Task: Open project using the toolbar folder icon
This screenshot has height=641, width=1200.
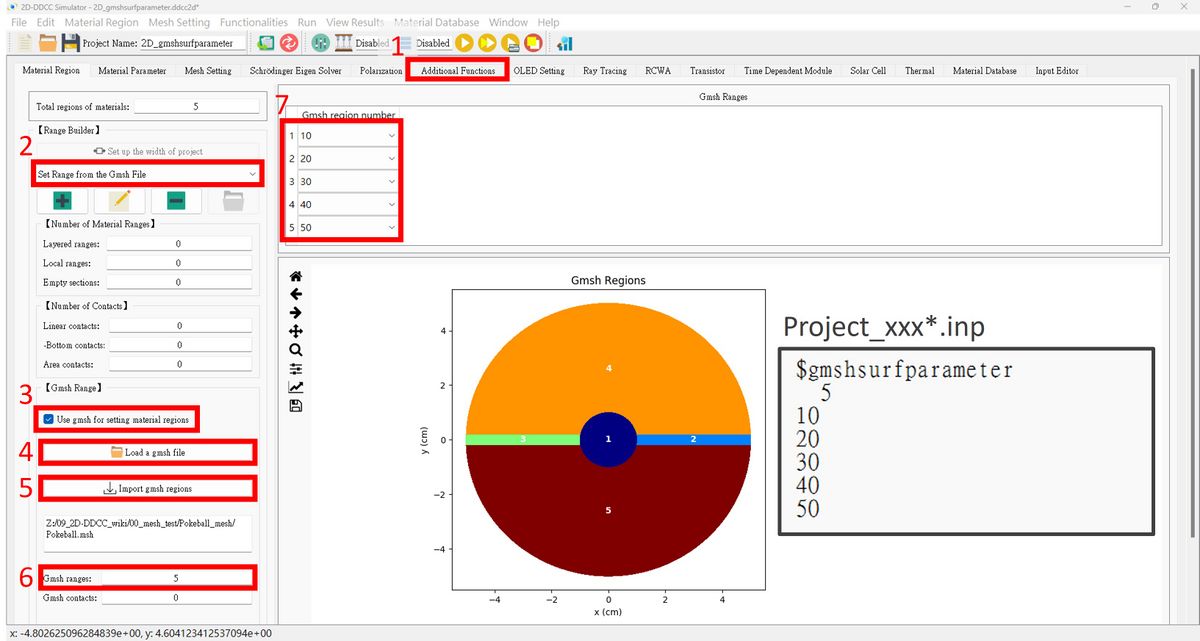Action: tap(48, 43)
